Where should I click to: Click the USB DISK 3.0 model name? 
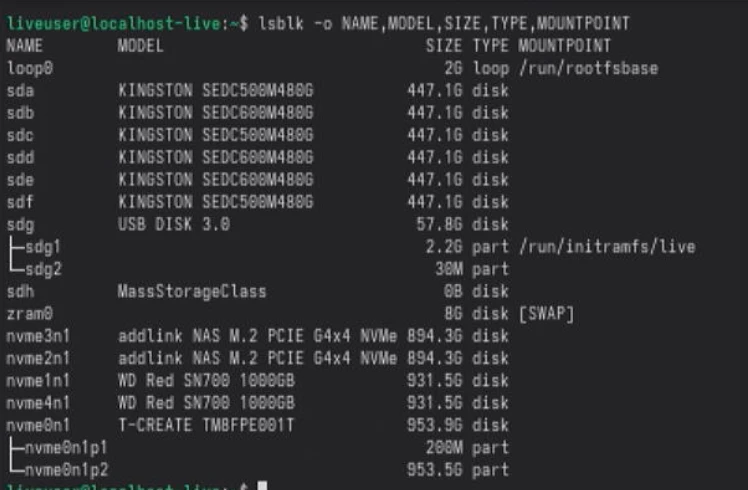click(x=174, y=225)
